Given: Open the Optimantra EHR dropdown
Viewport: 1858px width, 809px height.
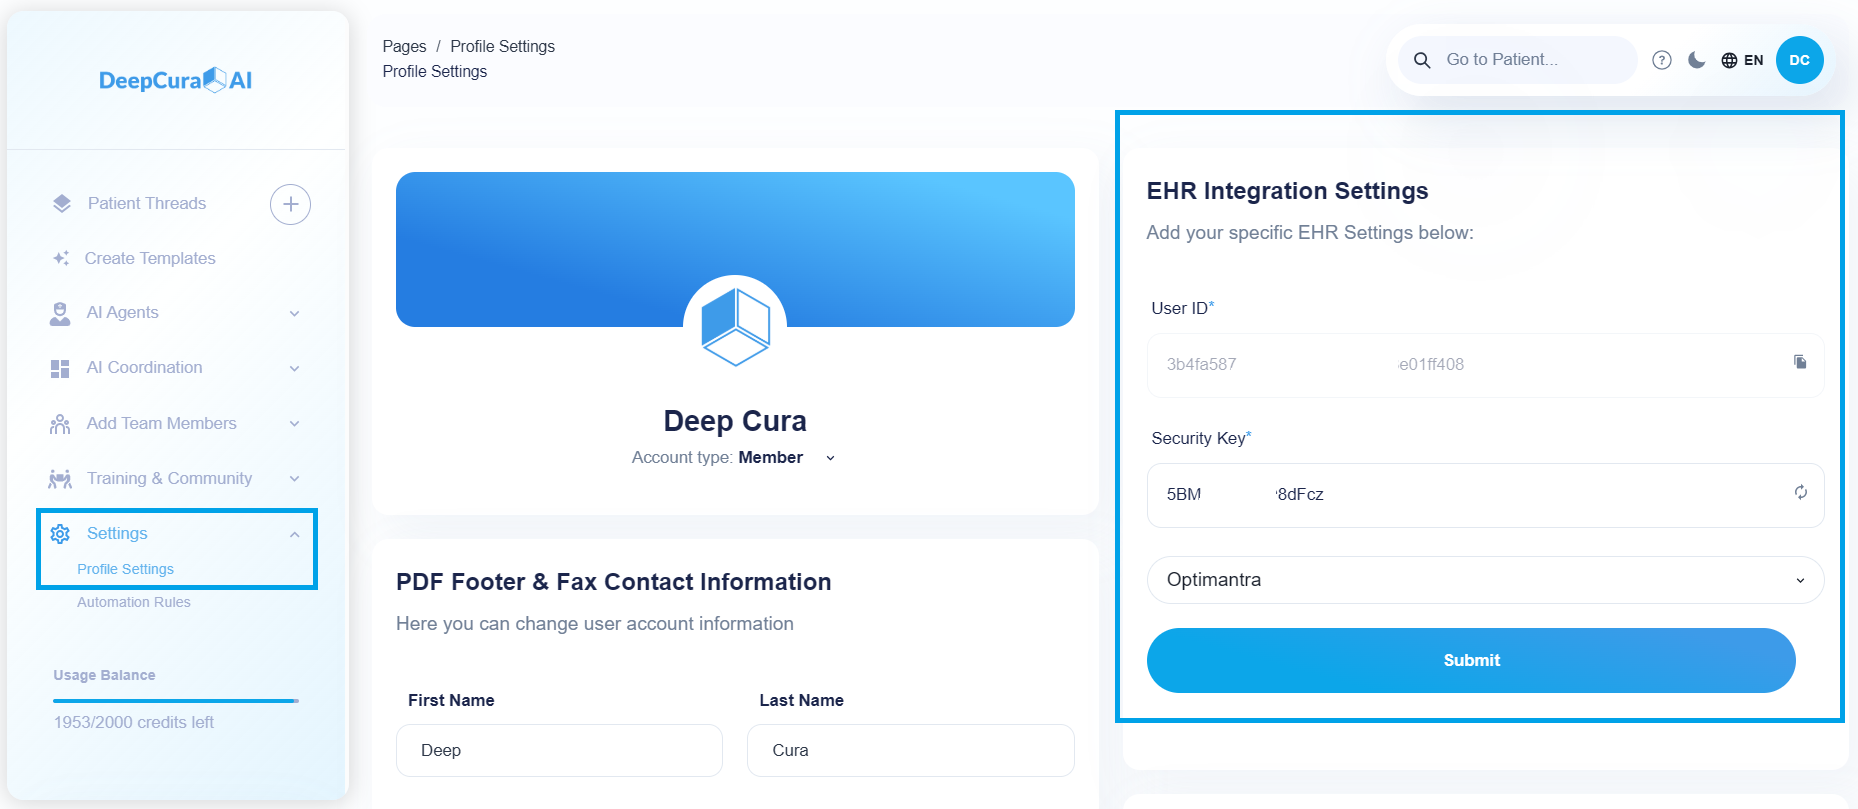Looking at the screenshot, I should pos(1485,580).
